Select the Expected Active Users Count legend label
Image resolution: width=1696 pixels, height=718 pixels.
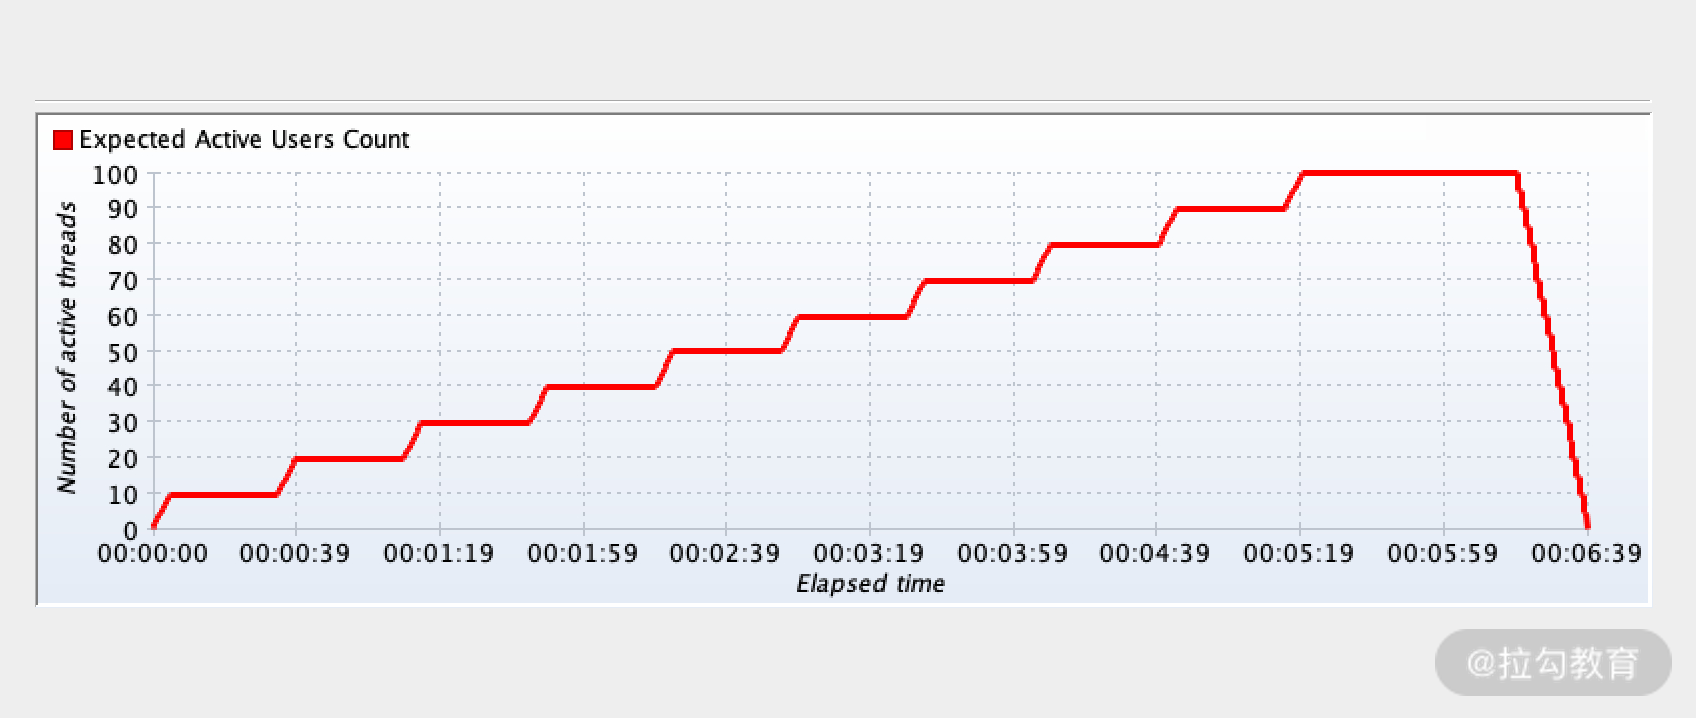[244, 140]
